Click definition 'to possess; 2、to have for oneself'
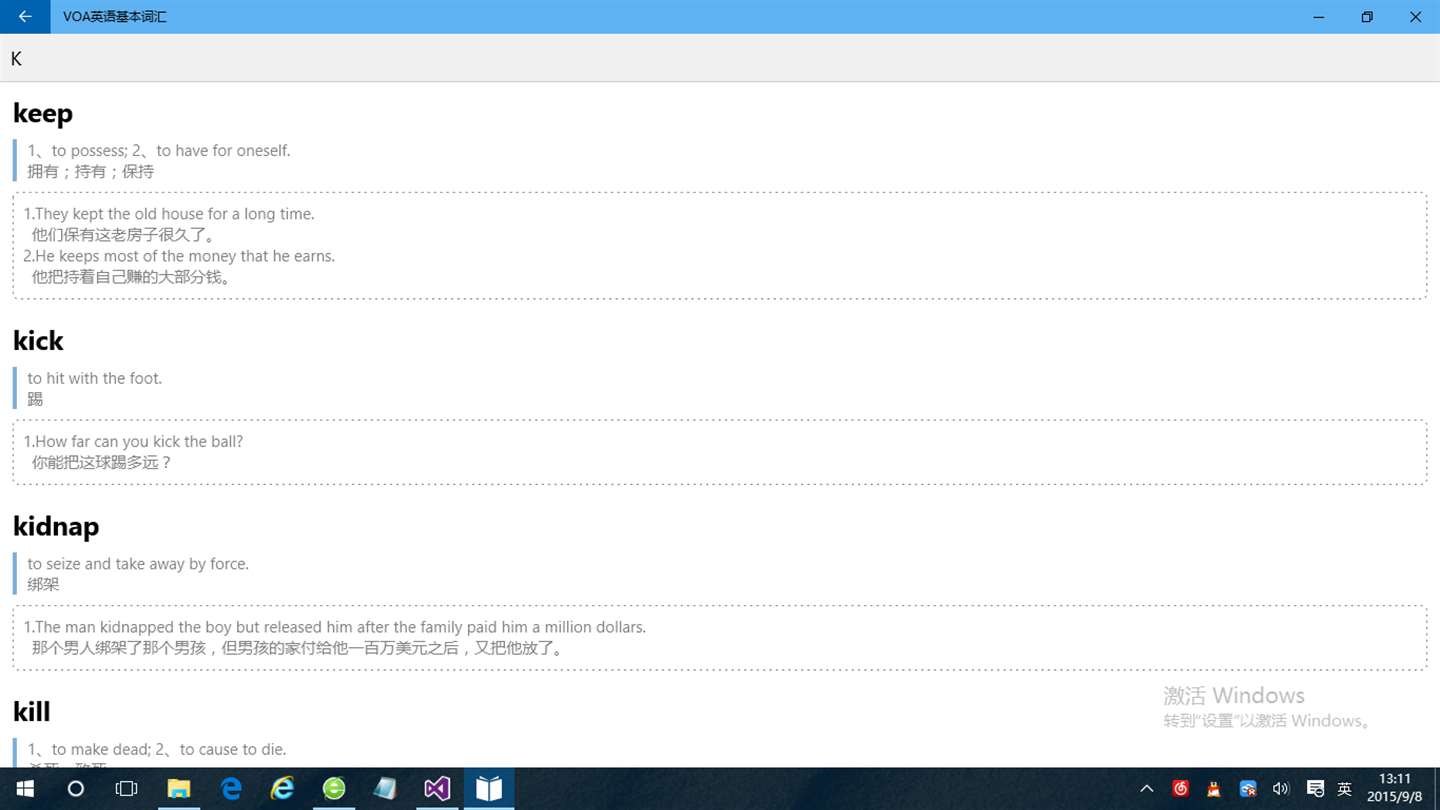 tap(159, 151)
